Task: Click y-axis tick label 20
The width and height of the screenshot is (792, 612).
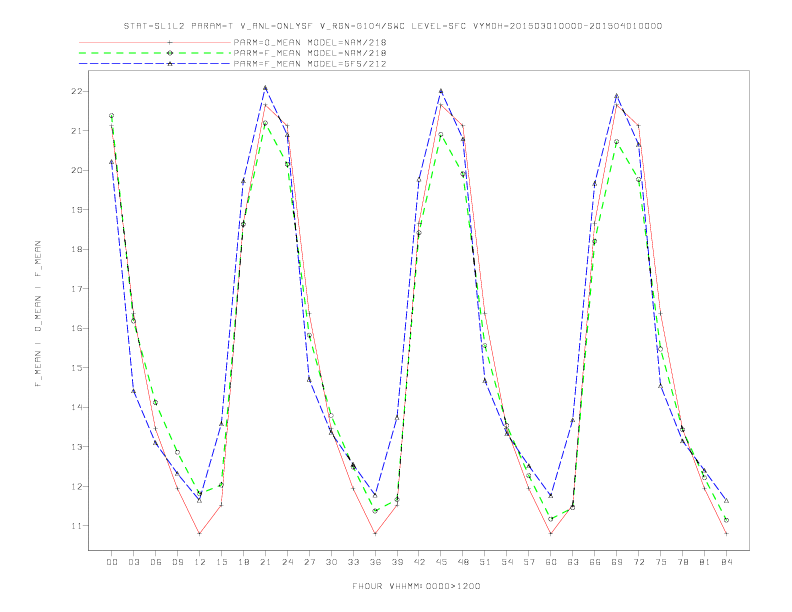Action: tap(77, 170)
